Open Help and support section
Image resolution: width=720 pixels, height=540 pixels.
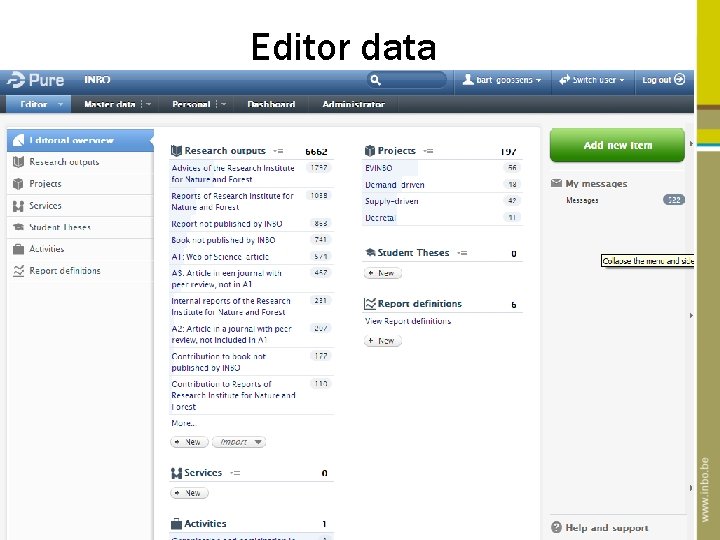tap(607, 528)
